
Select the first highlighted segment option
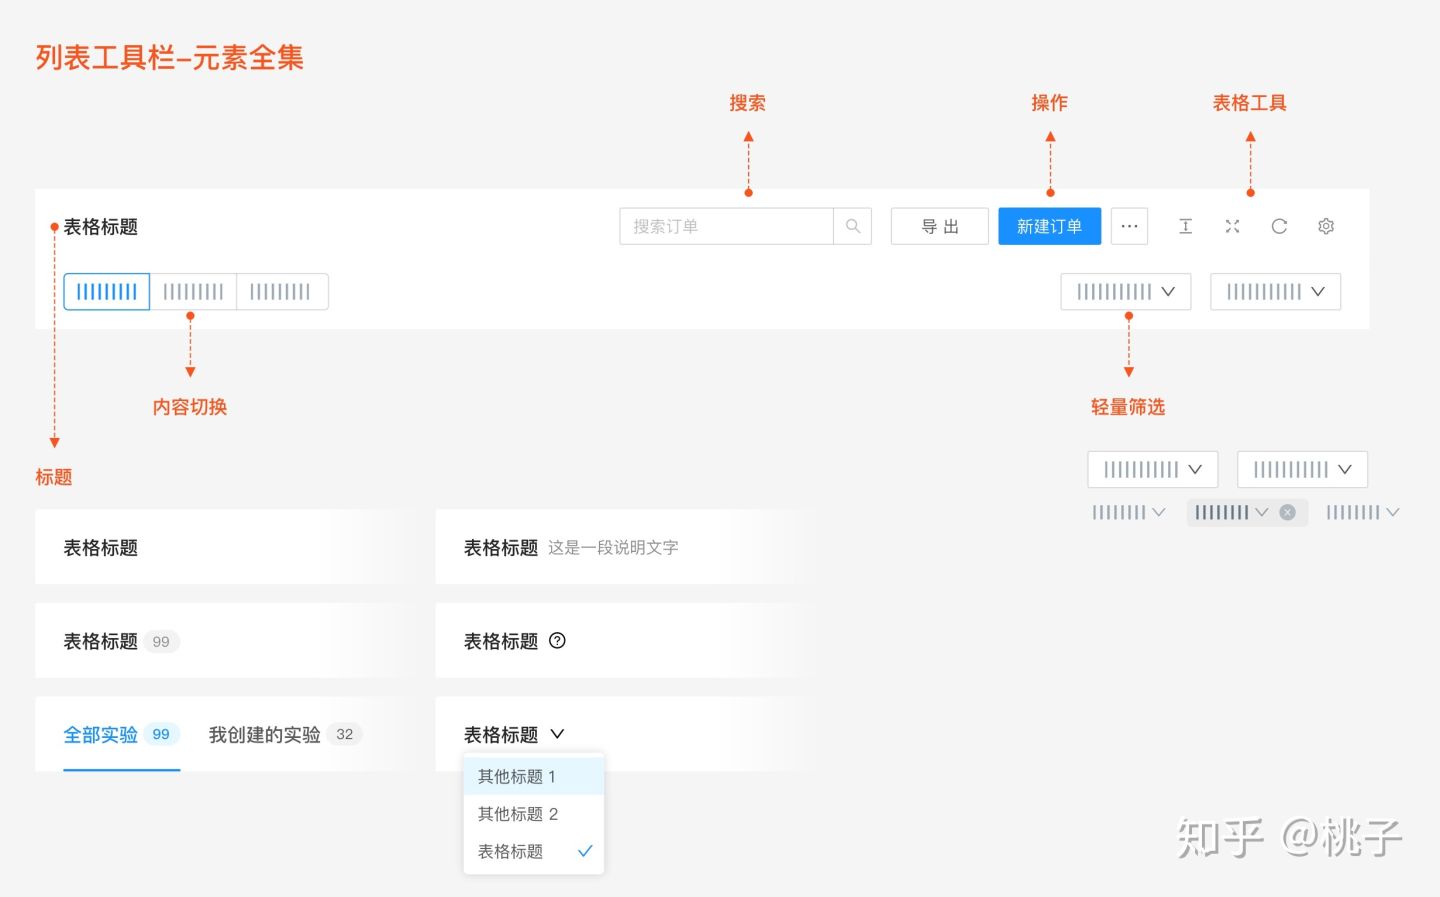coord(107,292)
